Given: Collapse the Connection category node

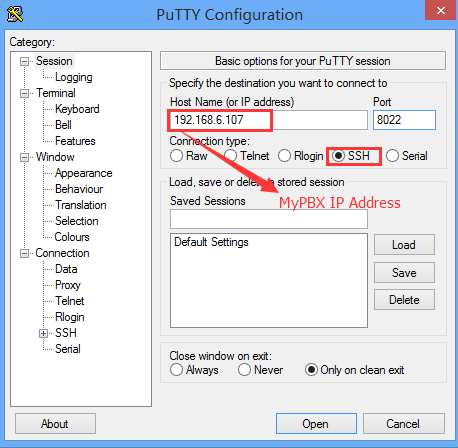Looking at the screenshot, I should tap(24, 254).
